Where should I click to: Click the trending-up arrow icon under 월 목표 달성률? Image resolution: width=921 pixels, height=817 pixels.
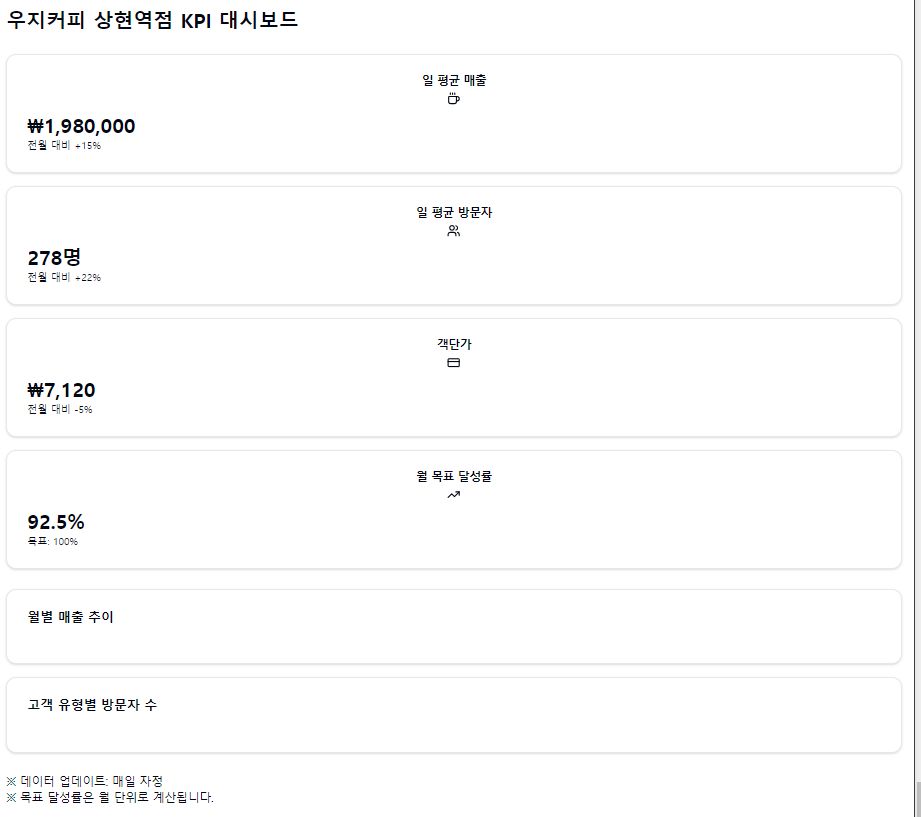pos(453,495)
